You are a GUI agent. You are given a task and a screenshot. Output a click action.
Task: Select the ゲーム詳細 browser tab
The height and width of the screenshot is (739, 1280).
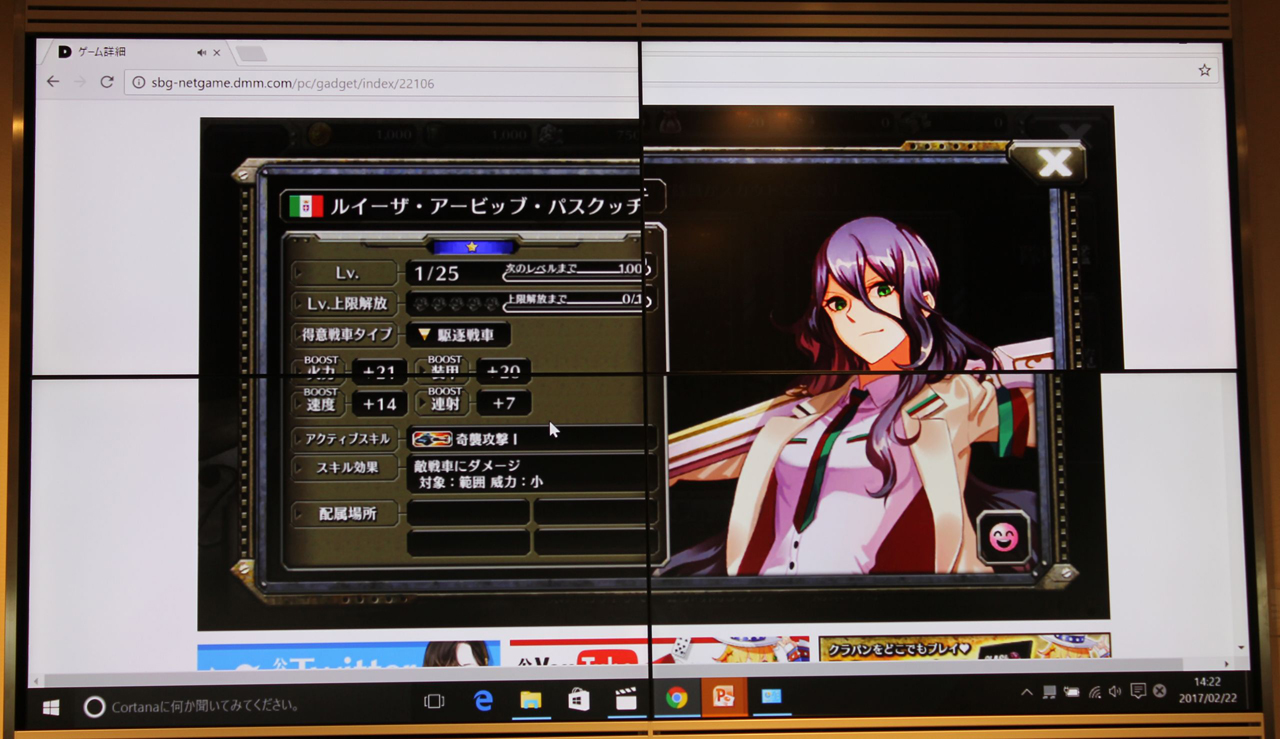pyautogui.click(x=136, y=52)
